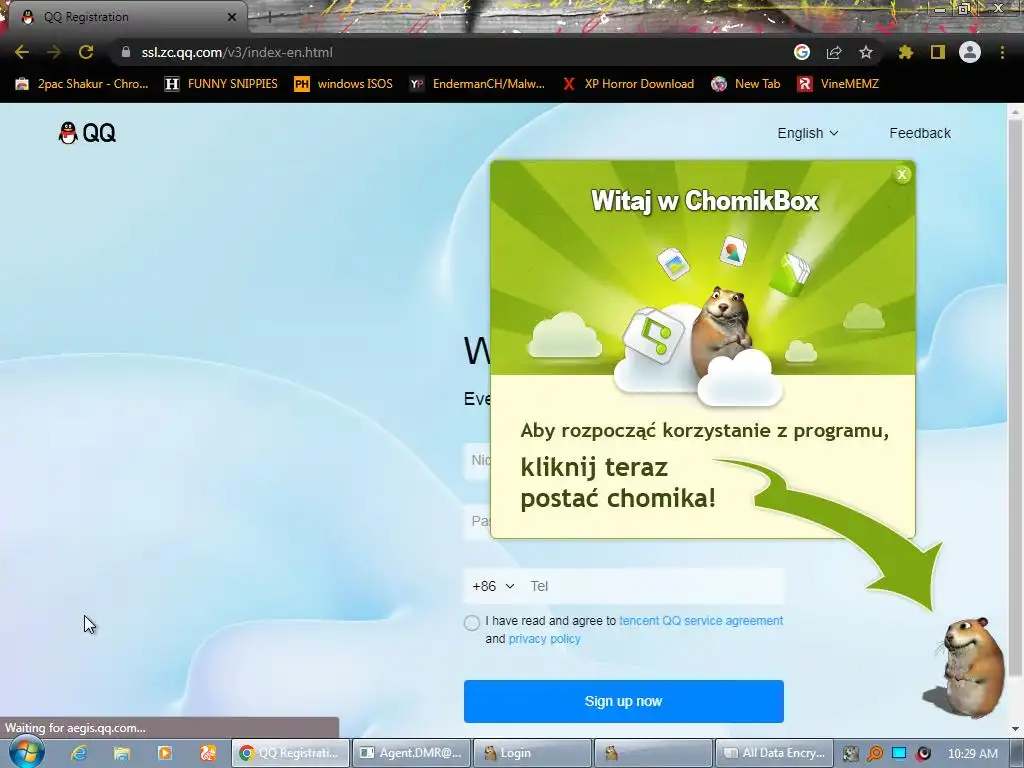Click the first system tray icon

[x=850, y=754]
